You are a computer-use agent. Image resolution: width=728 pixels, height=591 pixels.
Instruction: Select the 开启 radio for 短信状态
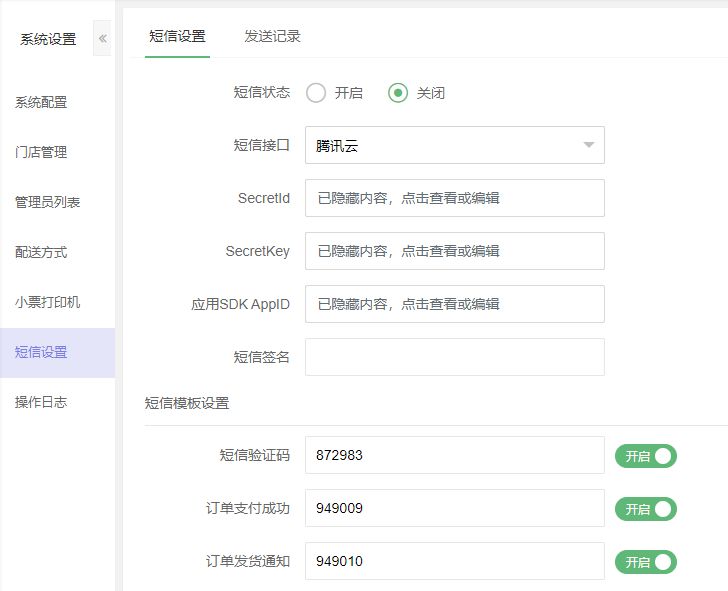(x=316, y=93)
